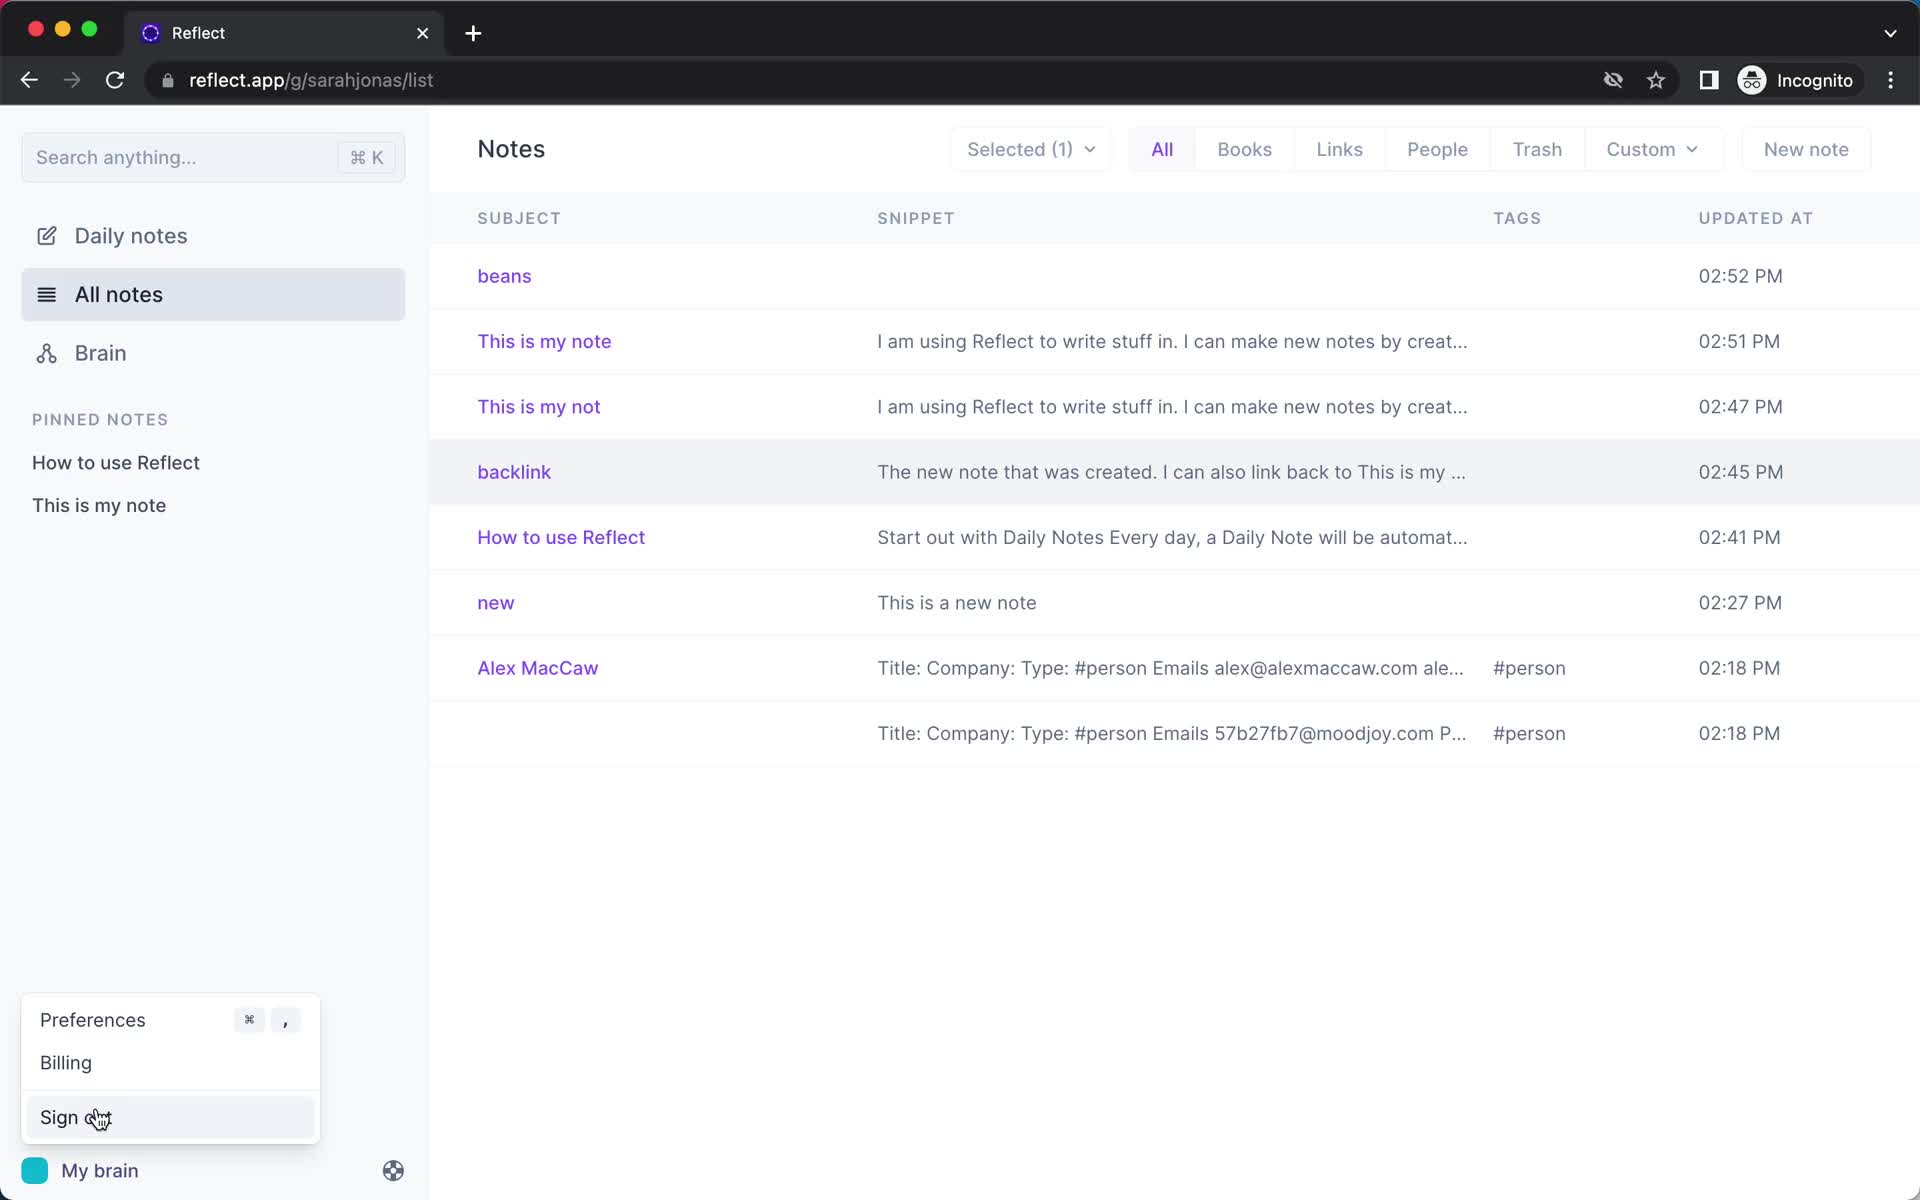
Task: Click the browser back arrow
Action: pyautogui.click(x=29, y=80)
